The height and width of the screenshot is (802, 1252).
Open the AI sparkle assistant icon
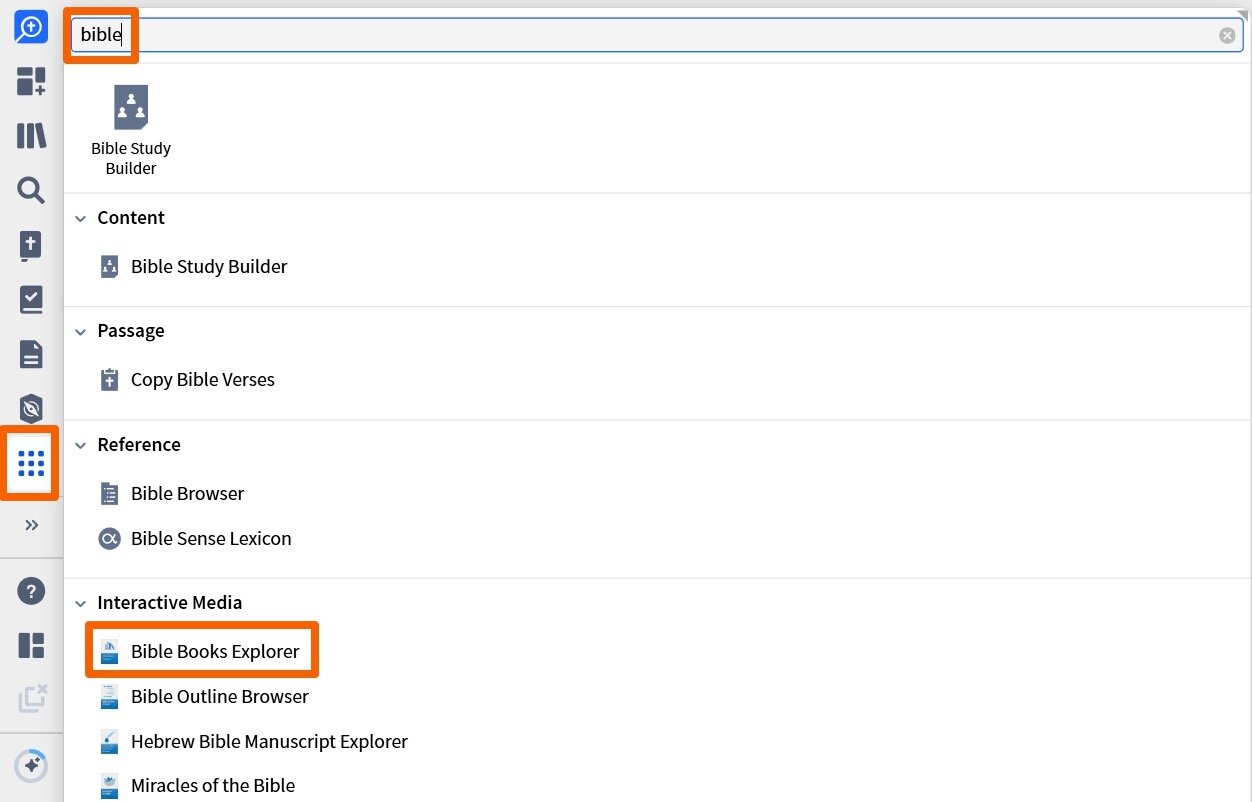pos(31,767)
